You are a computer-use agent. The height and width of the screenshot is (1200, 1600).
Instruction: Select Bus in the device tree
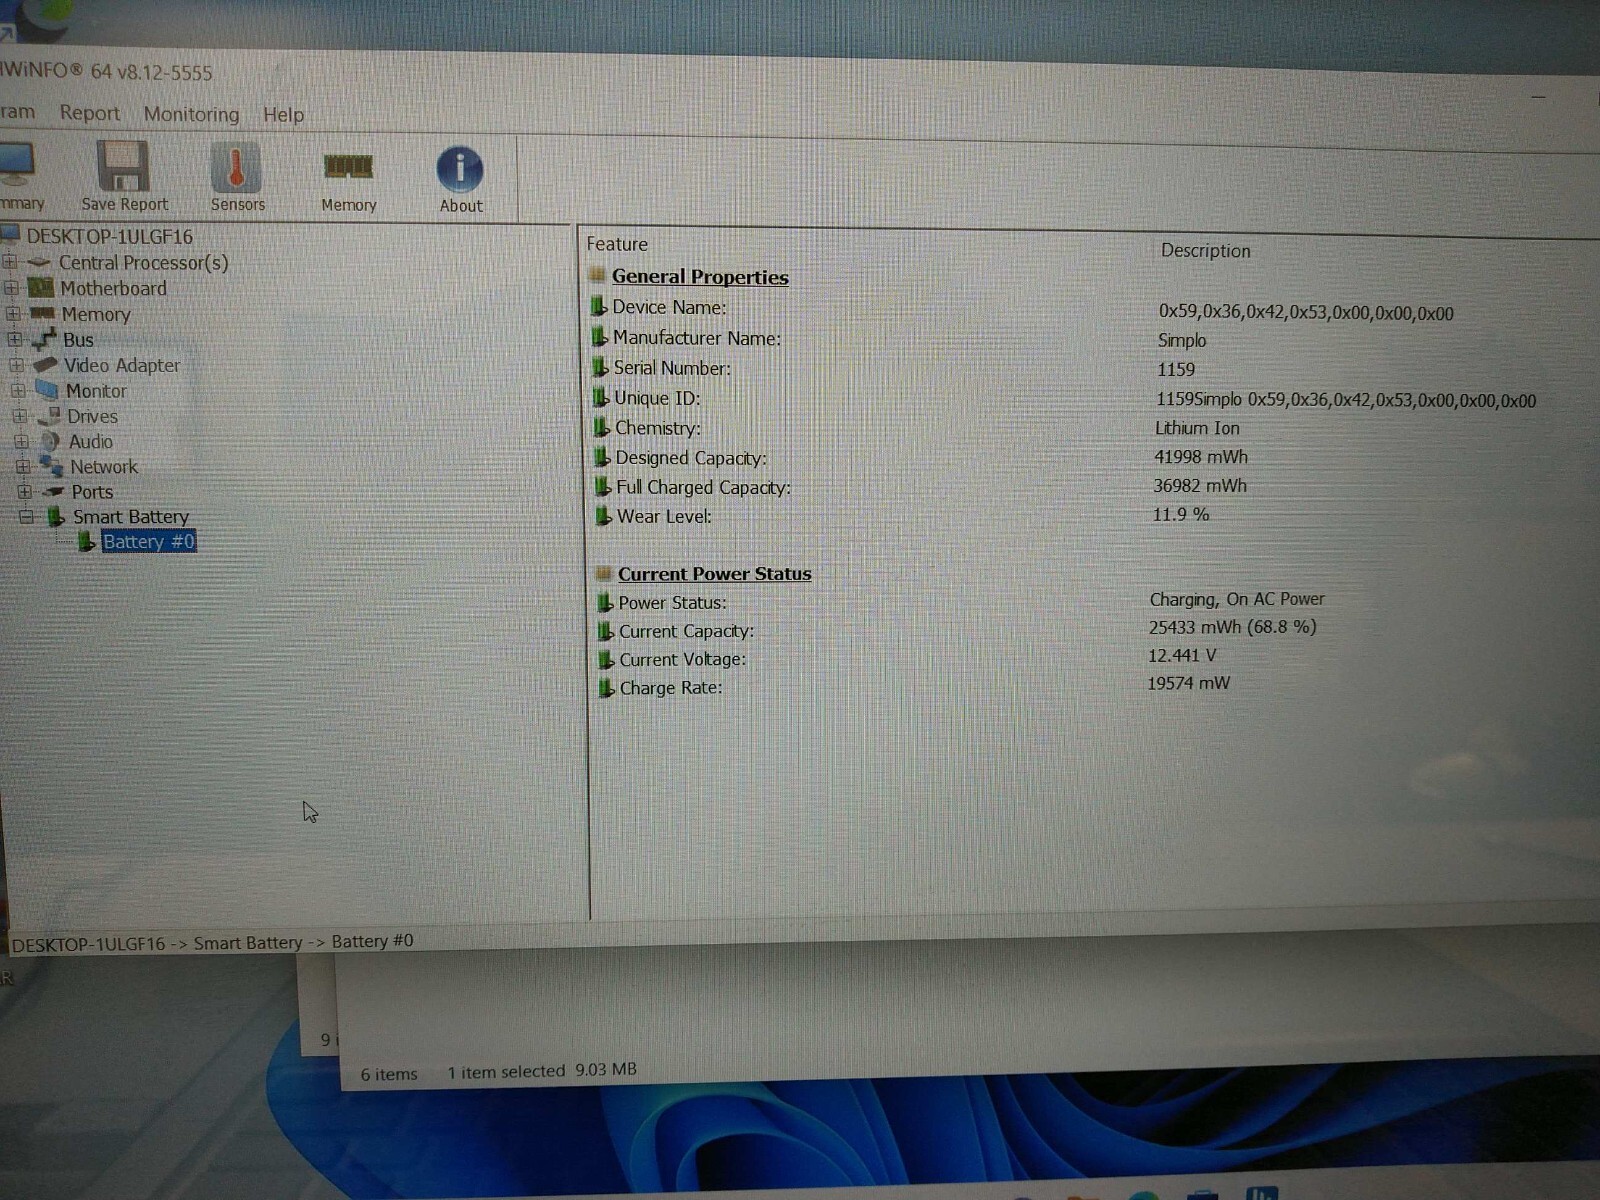(78, 340)
